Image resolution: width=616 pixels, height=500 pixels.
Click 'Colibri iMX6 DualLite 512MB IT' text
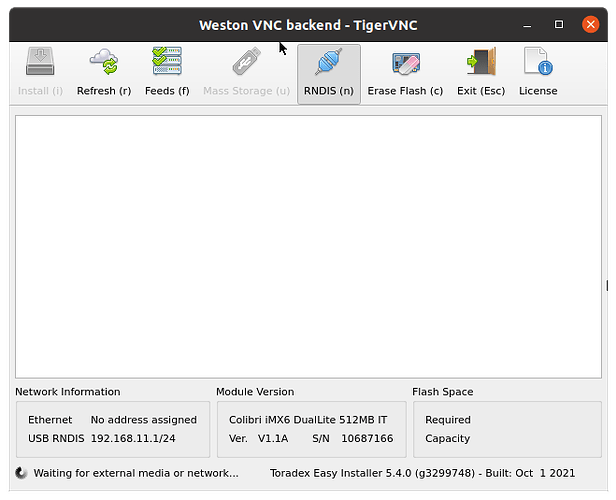click(308, 420)
